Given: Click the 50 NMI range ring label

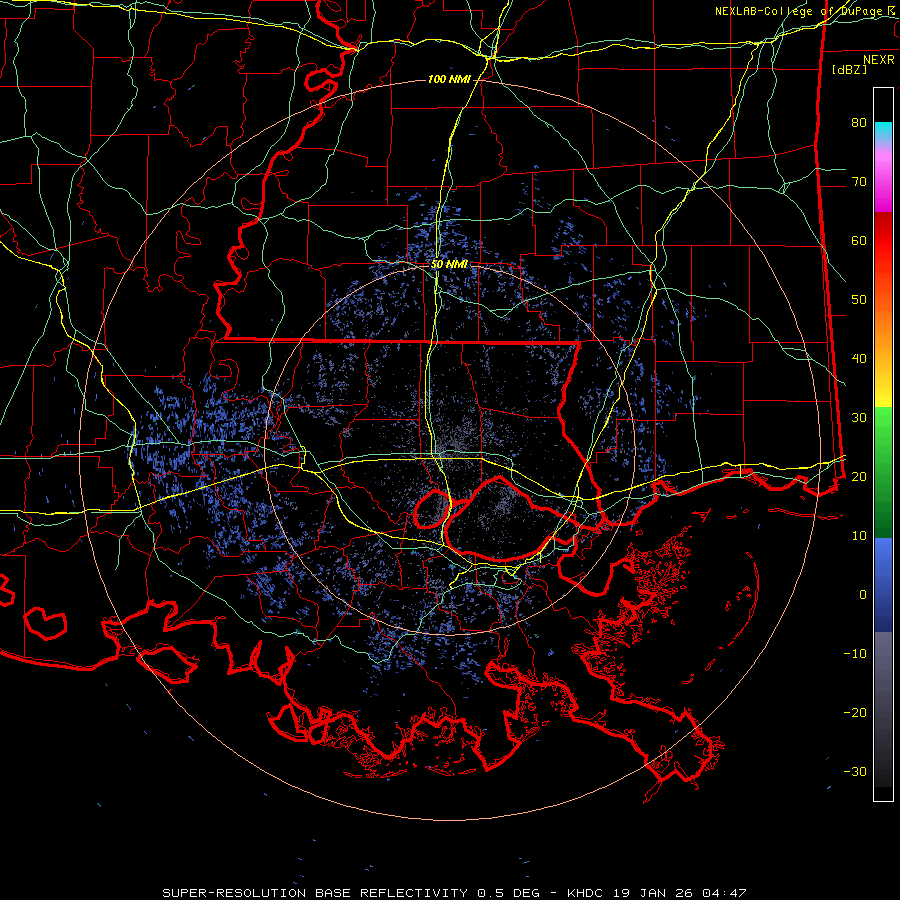Looking at the screenshot, I should [449, 265].
